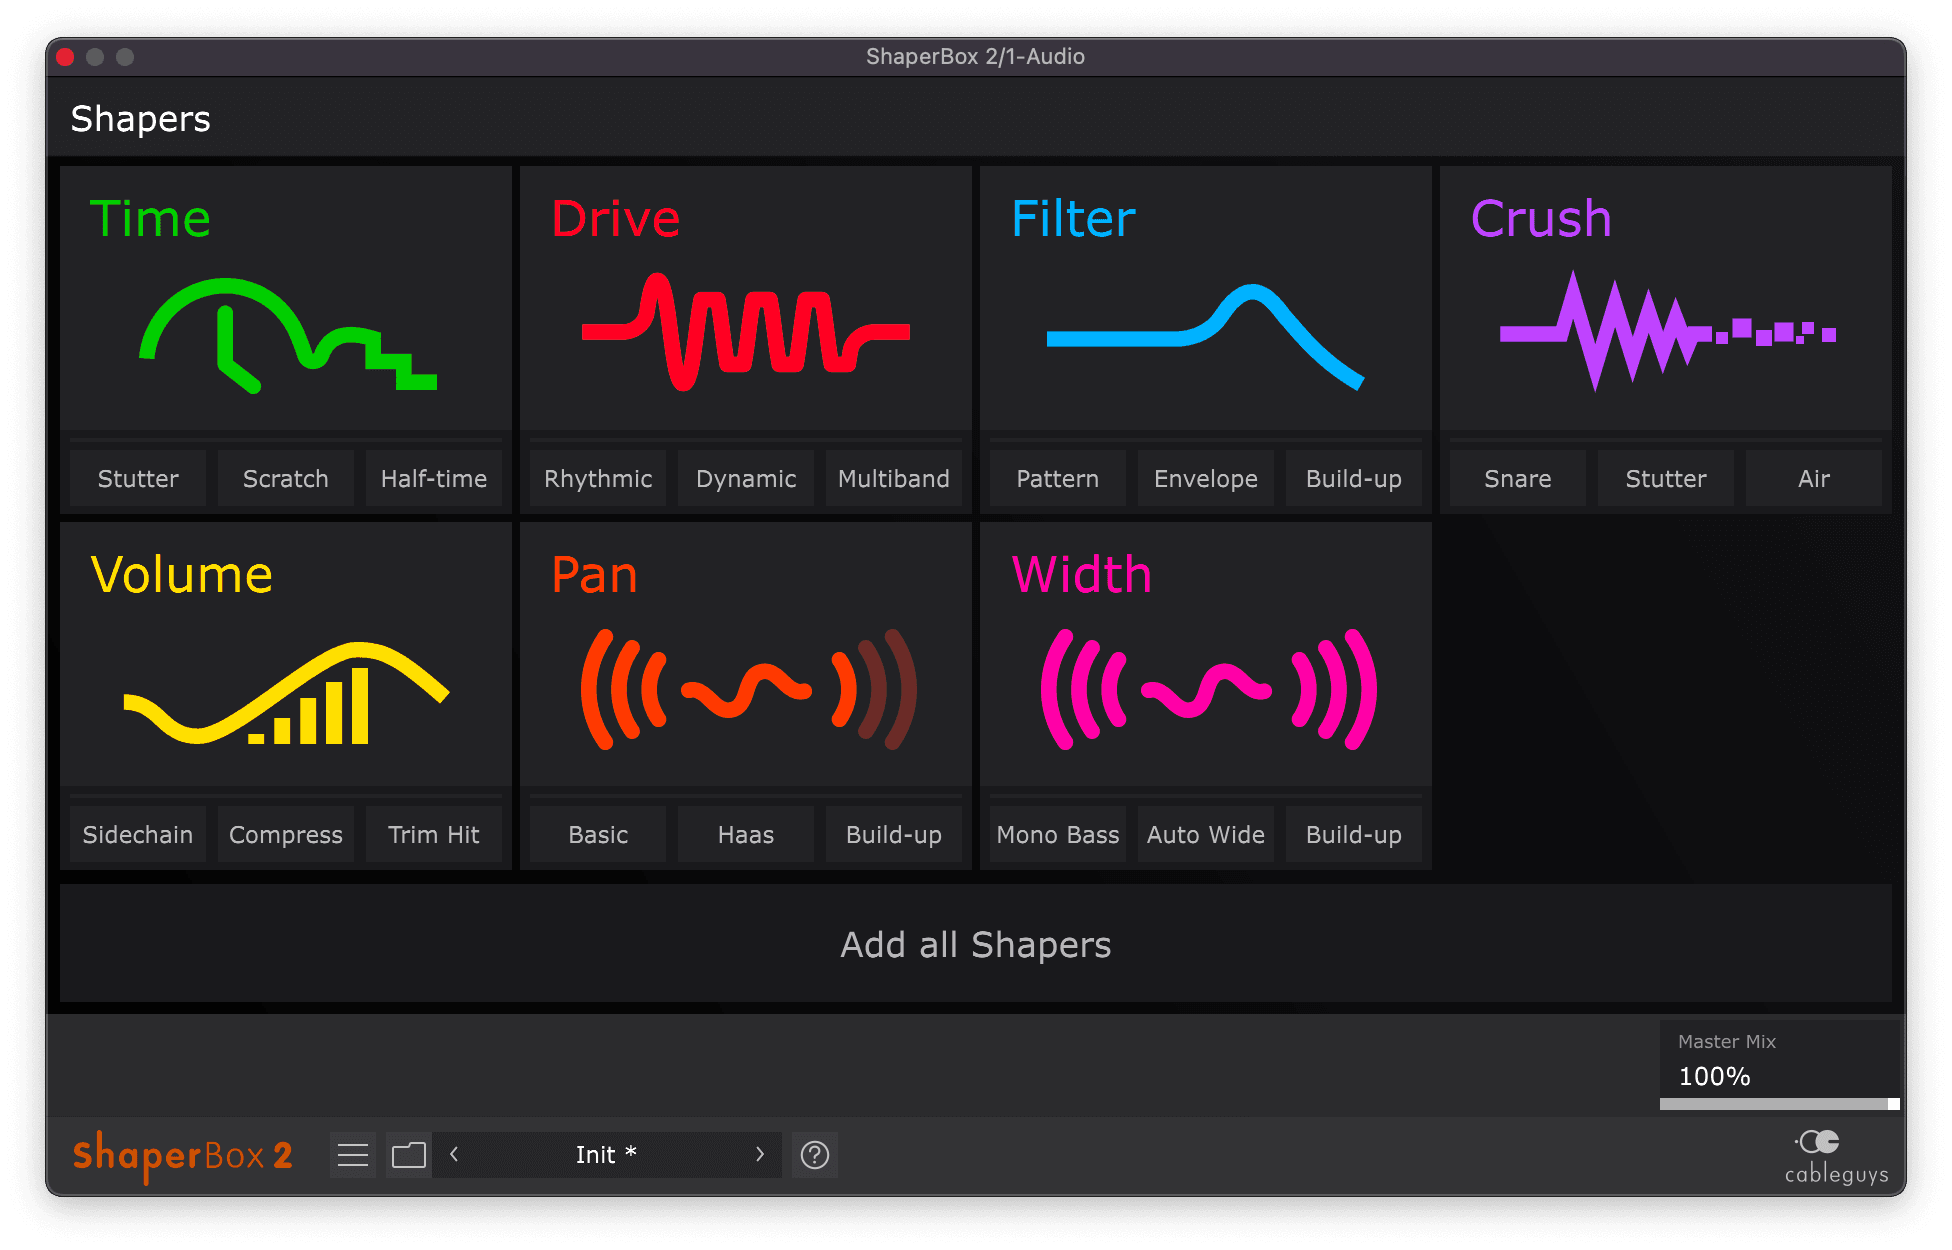Adjust the Master Mix slider

(1779, 1103)
